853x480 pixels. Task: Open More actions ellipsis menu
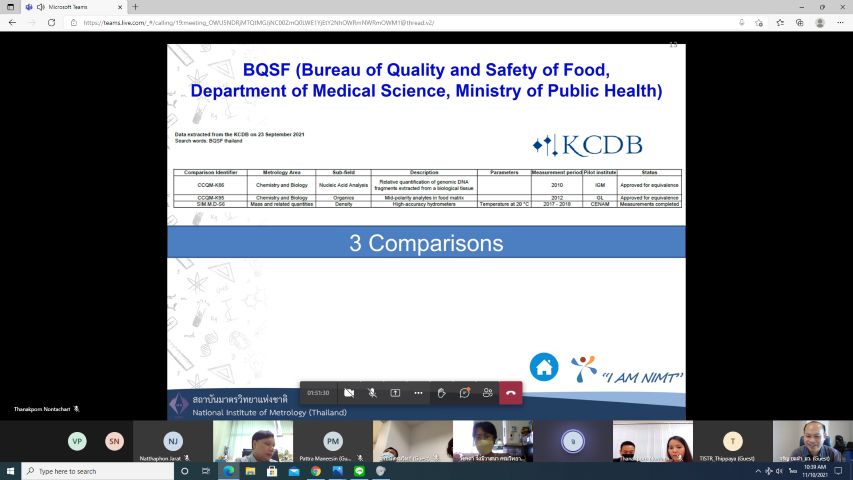[x=418, y=393]
